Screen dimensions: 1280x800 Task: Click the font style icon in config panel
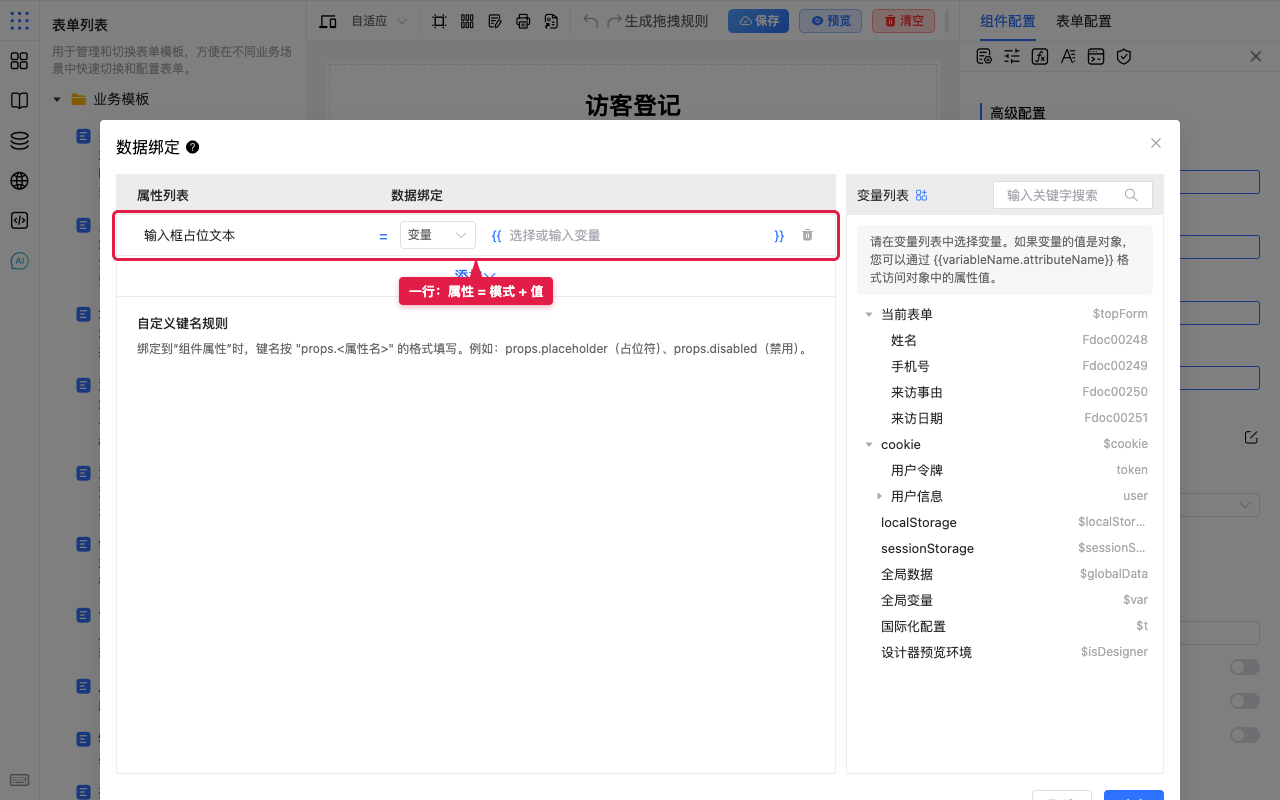(x=1068, y=56)
